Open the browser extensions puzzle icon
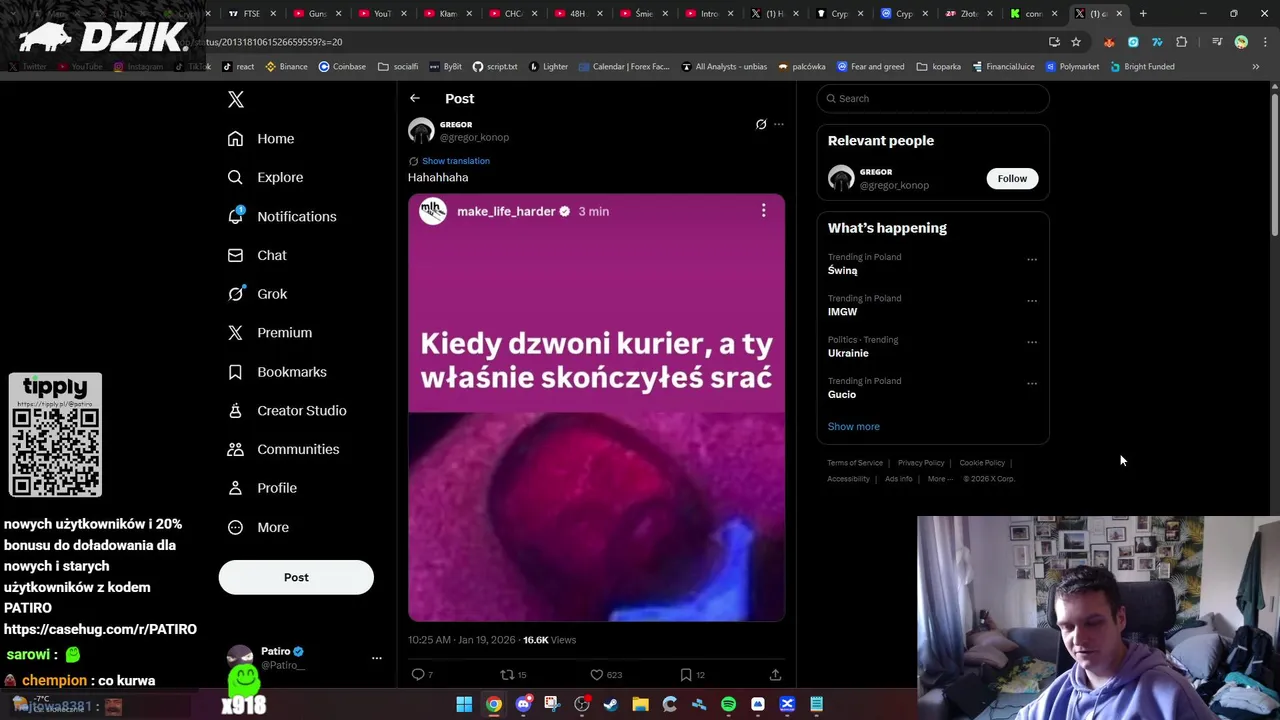The width and height of the screenshot is (1280, 720). click(1182, 42)
